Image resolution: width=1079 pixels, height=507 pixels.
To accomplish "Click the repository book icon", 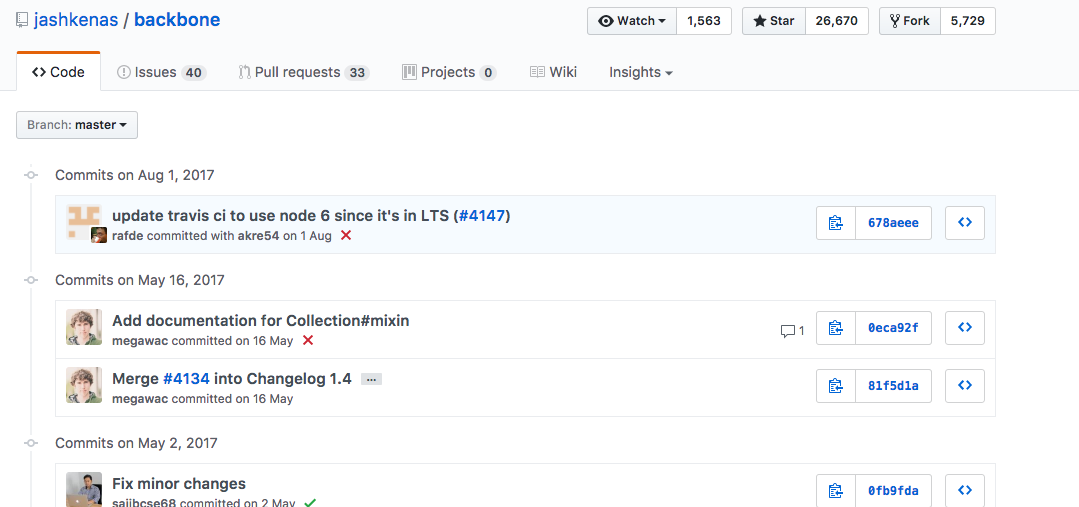I will tap(22, 20).
